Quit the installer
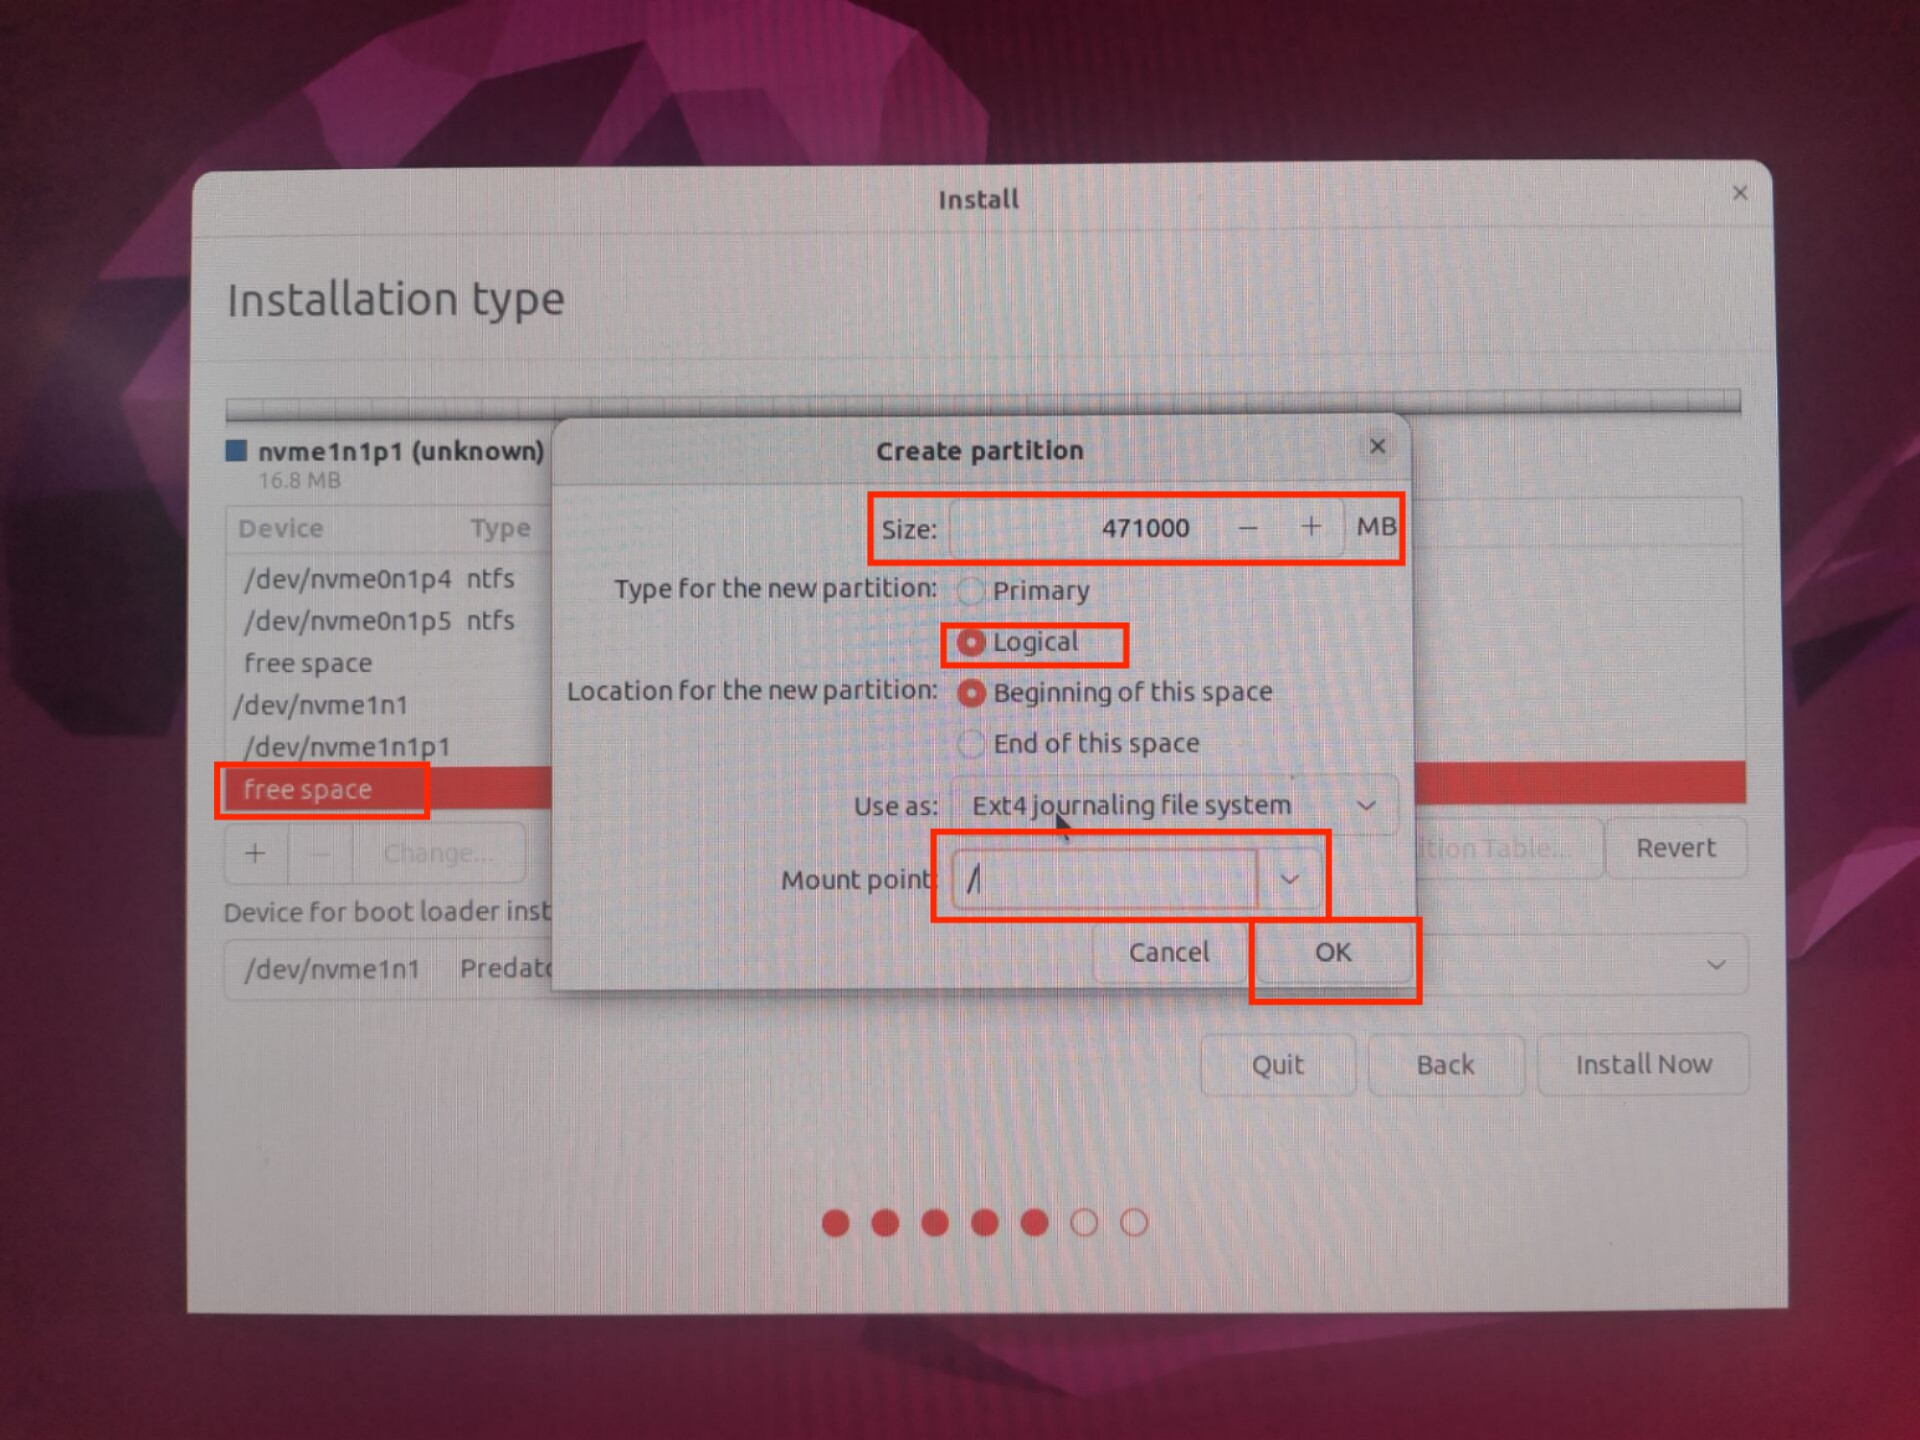Image resolution: width=1920 pixels, height=1440 pixels. coord(1277,1065)
